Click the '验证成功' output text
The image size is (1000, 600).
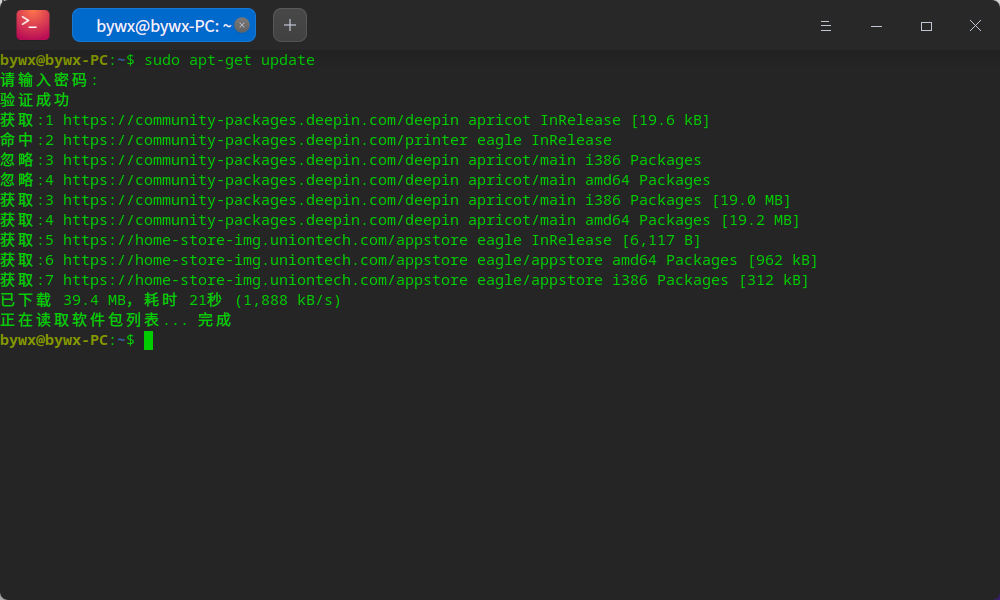point(35,101)
